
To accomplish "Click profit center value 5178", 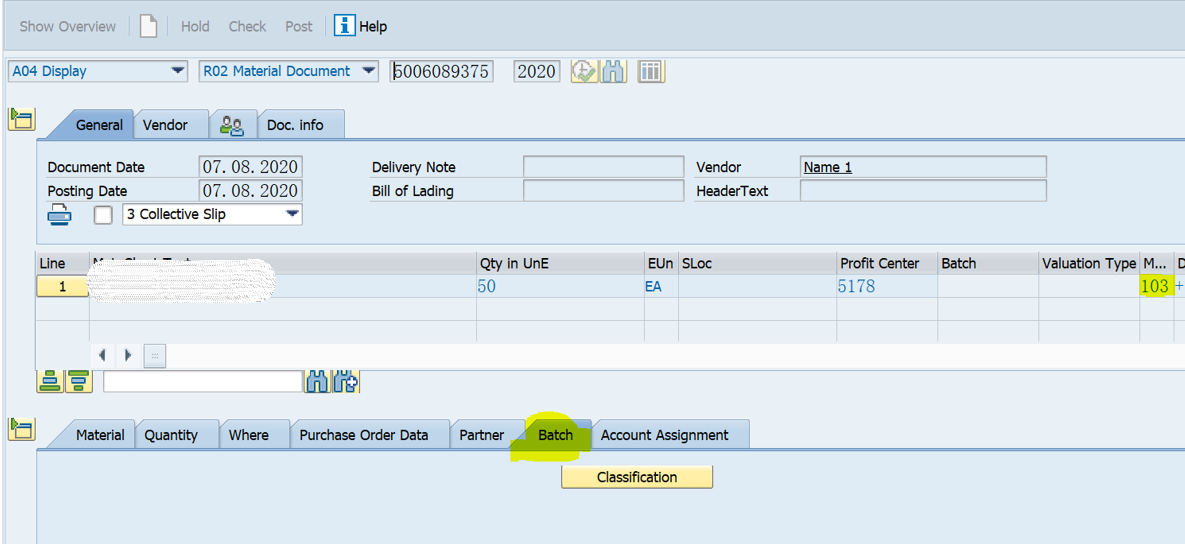I will point(856,286).
